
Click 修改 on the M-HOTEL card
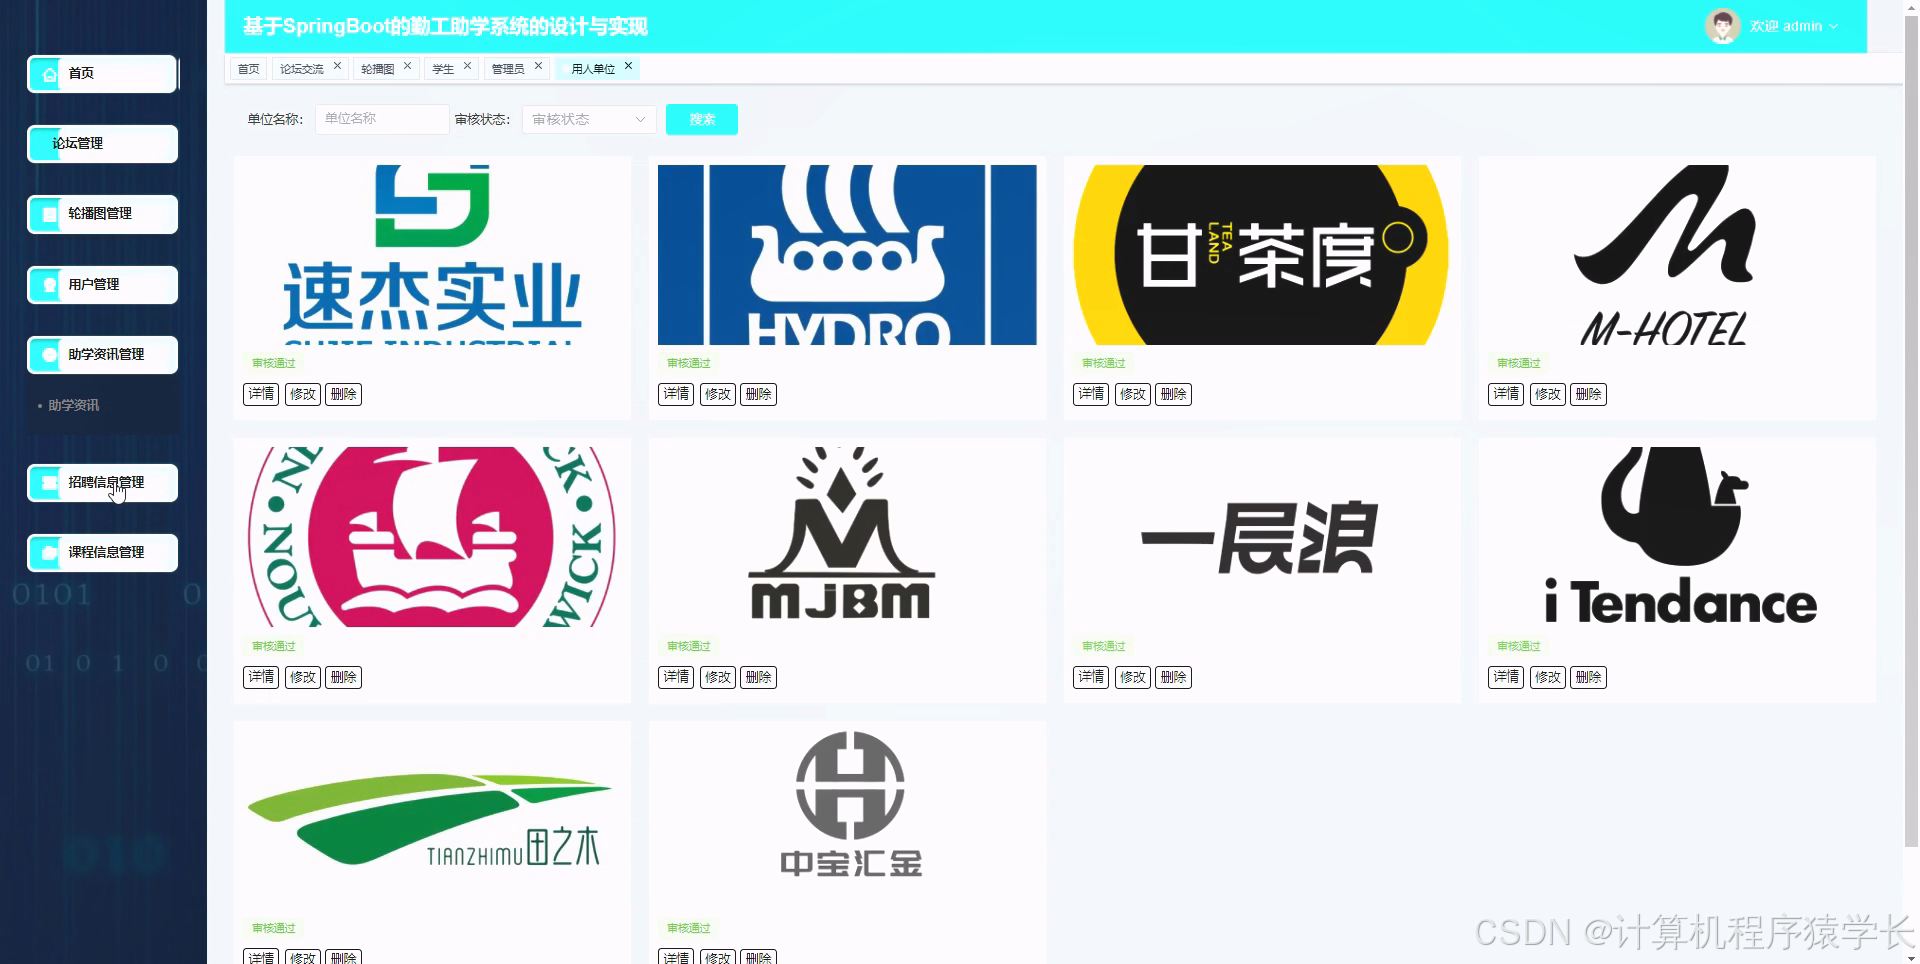pyautogui.click(x=1547, y=394)
